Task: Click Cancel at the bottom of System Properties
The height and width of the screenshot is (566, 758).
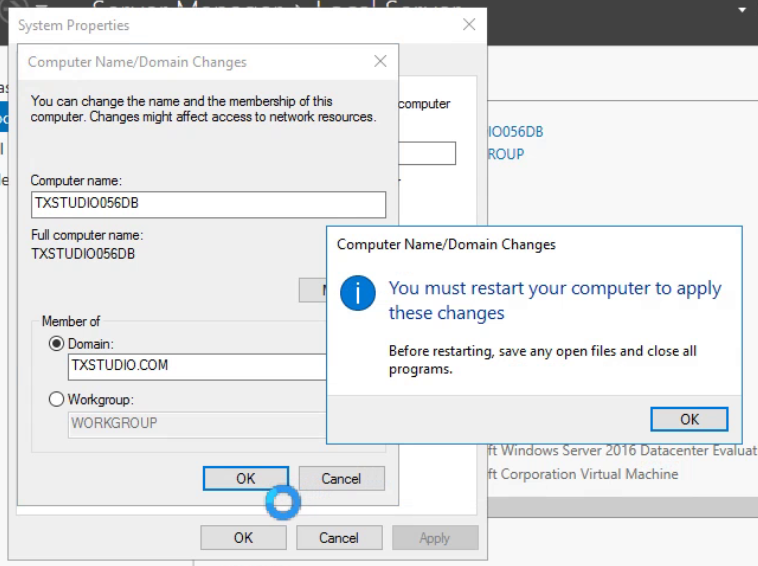Action: (339, 537)
